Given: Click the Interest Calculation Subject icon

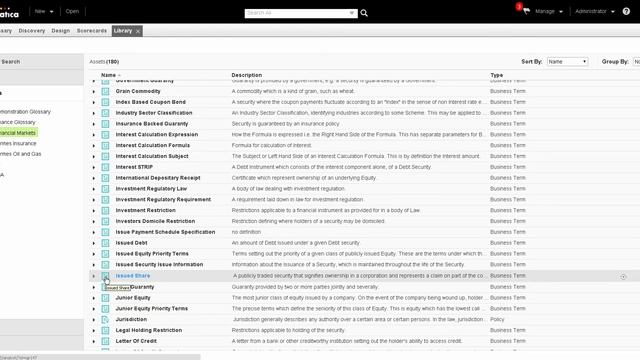Looking at the screenshot, I should 105,156.
